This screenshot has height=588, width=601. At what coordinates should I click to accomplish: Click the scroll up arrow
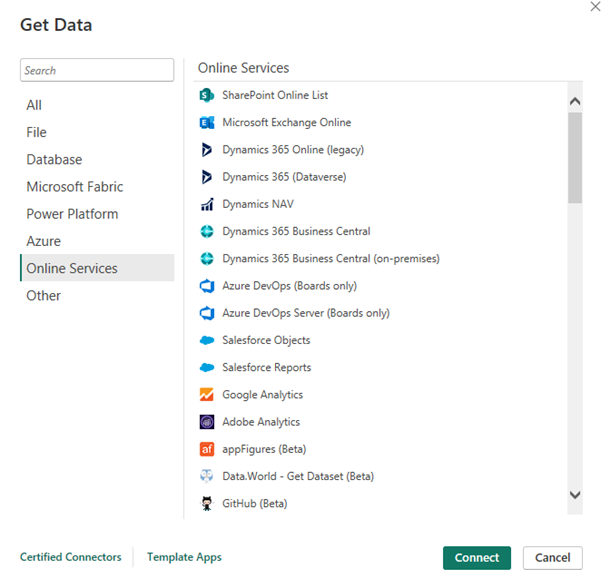click(575, 101)
